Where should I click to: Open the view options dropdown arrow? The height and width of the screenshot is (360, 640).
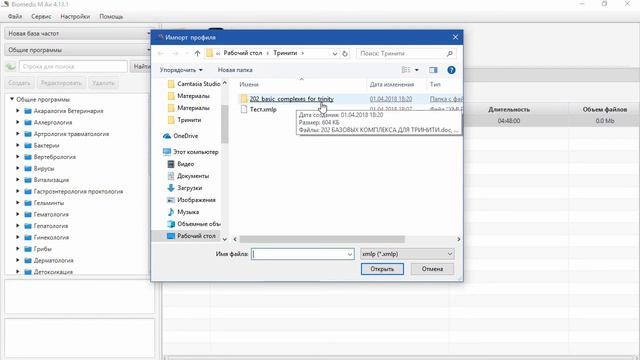tap(417, 70)
